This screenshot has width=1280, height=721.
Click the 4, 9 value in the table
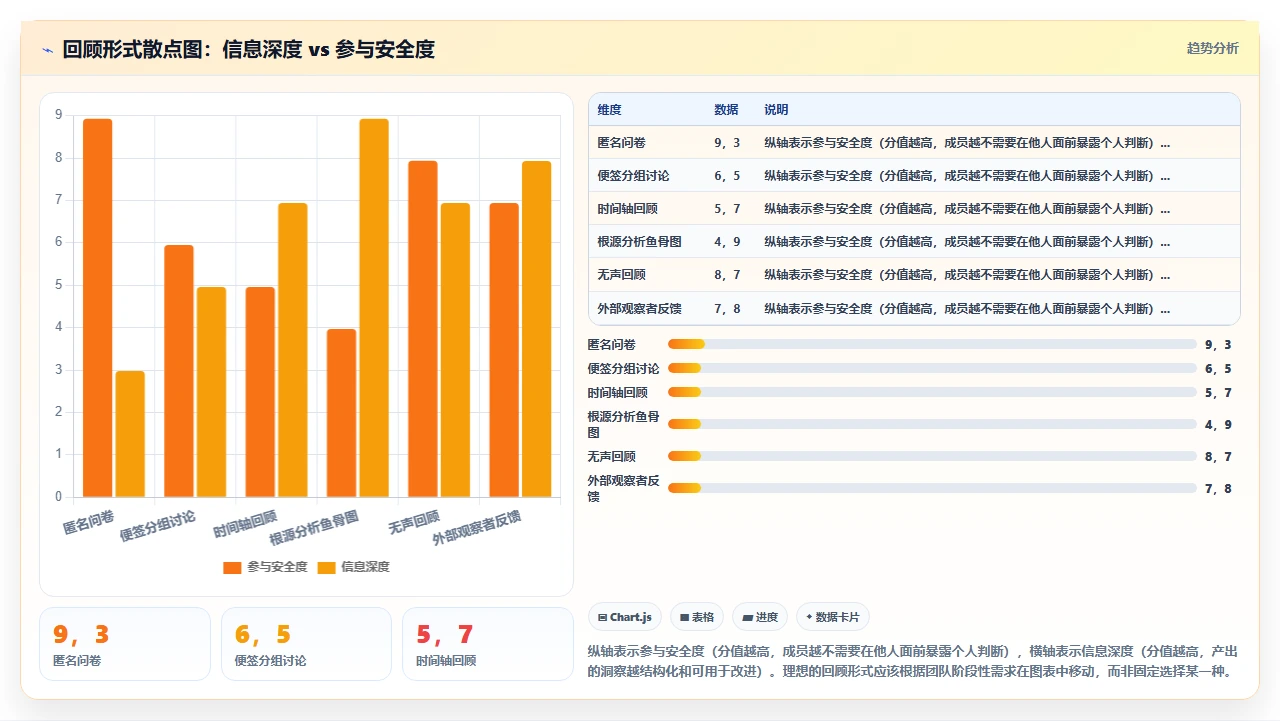pyautogui.click(x=727, y=242)
